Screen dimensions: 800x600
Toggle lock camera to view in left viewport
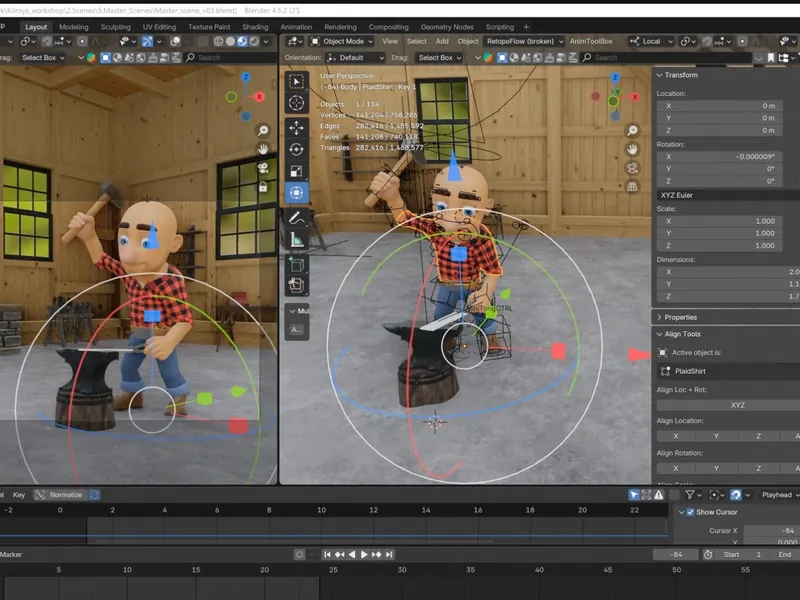pos(263,187)
